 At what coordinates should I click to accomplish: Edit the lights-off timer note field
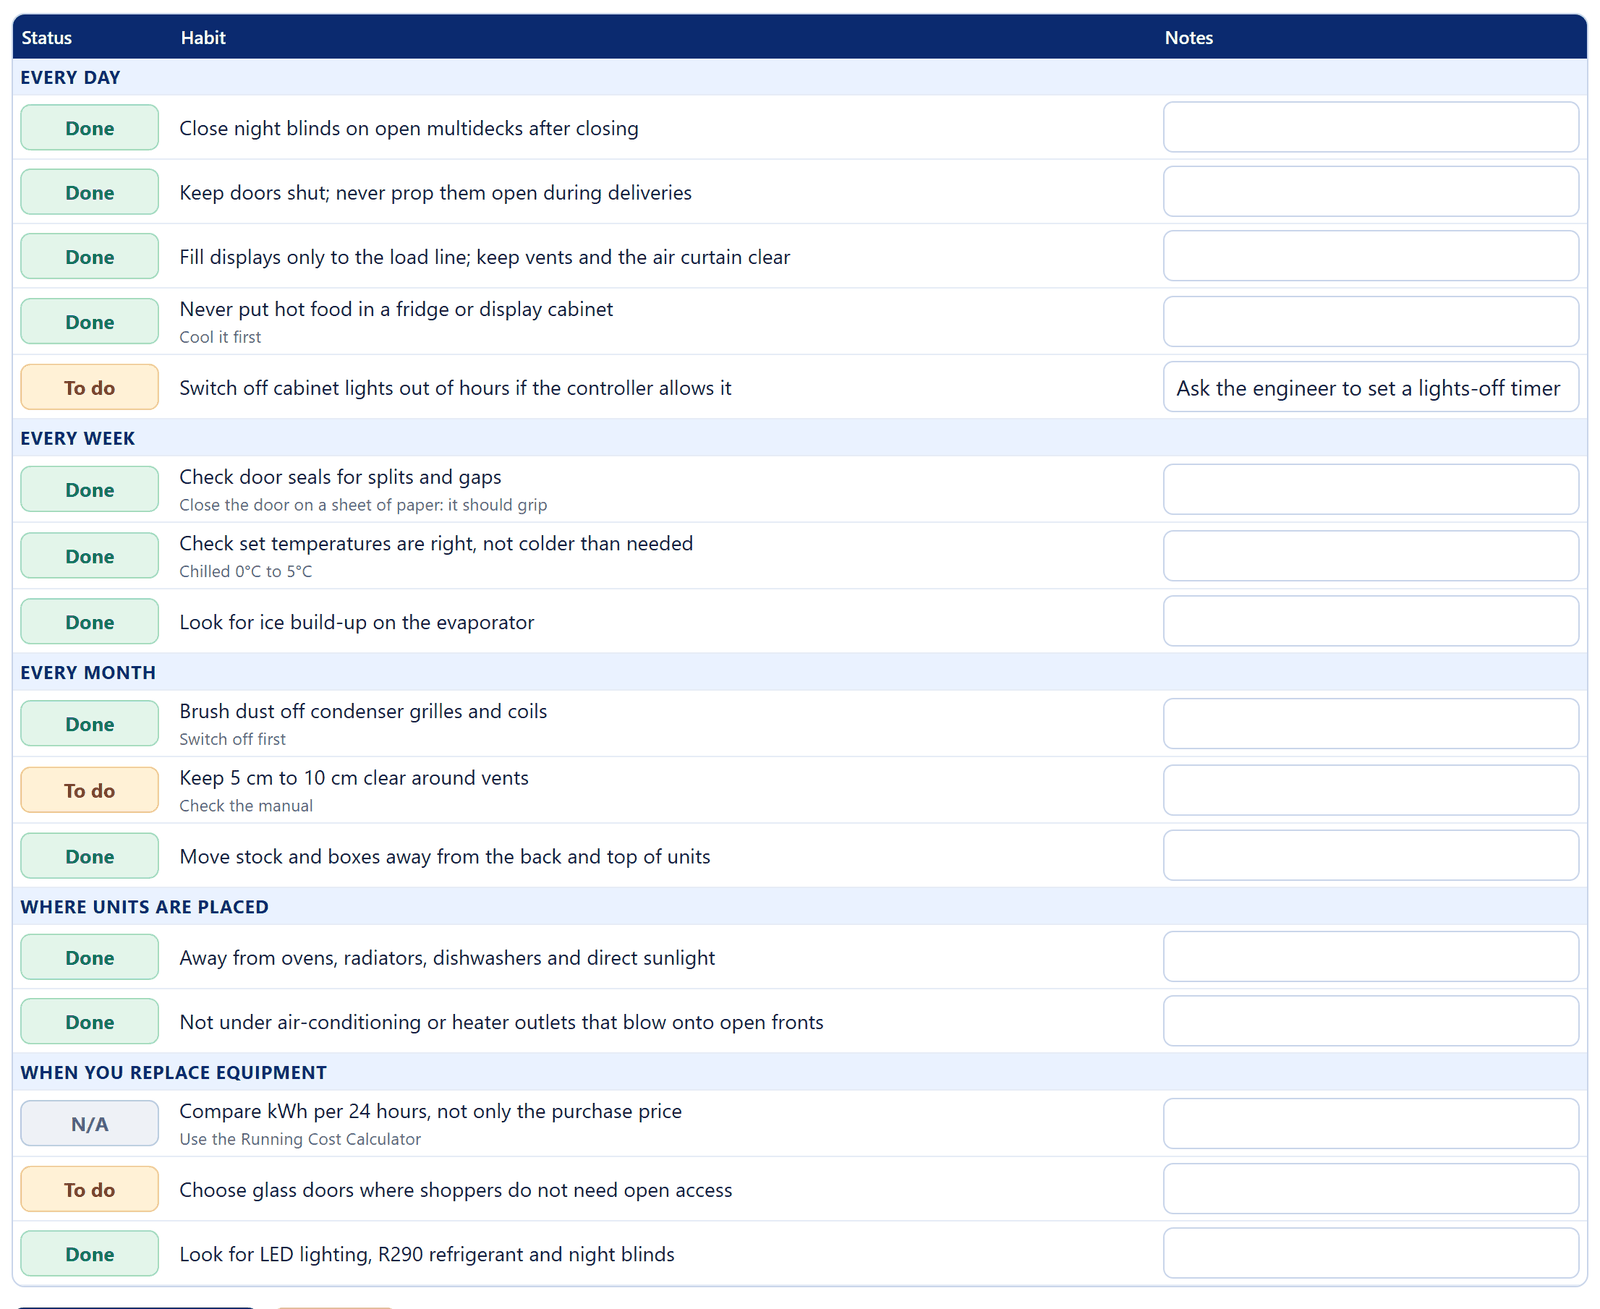click(x=1371, y=387)
